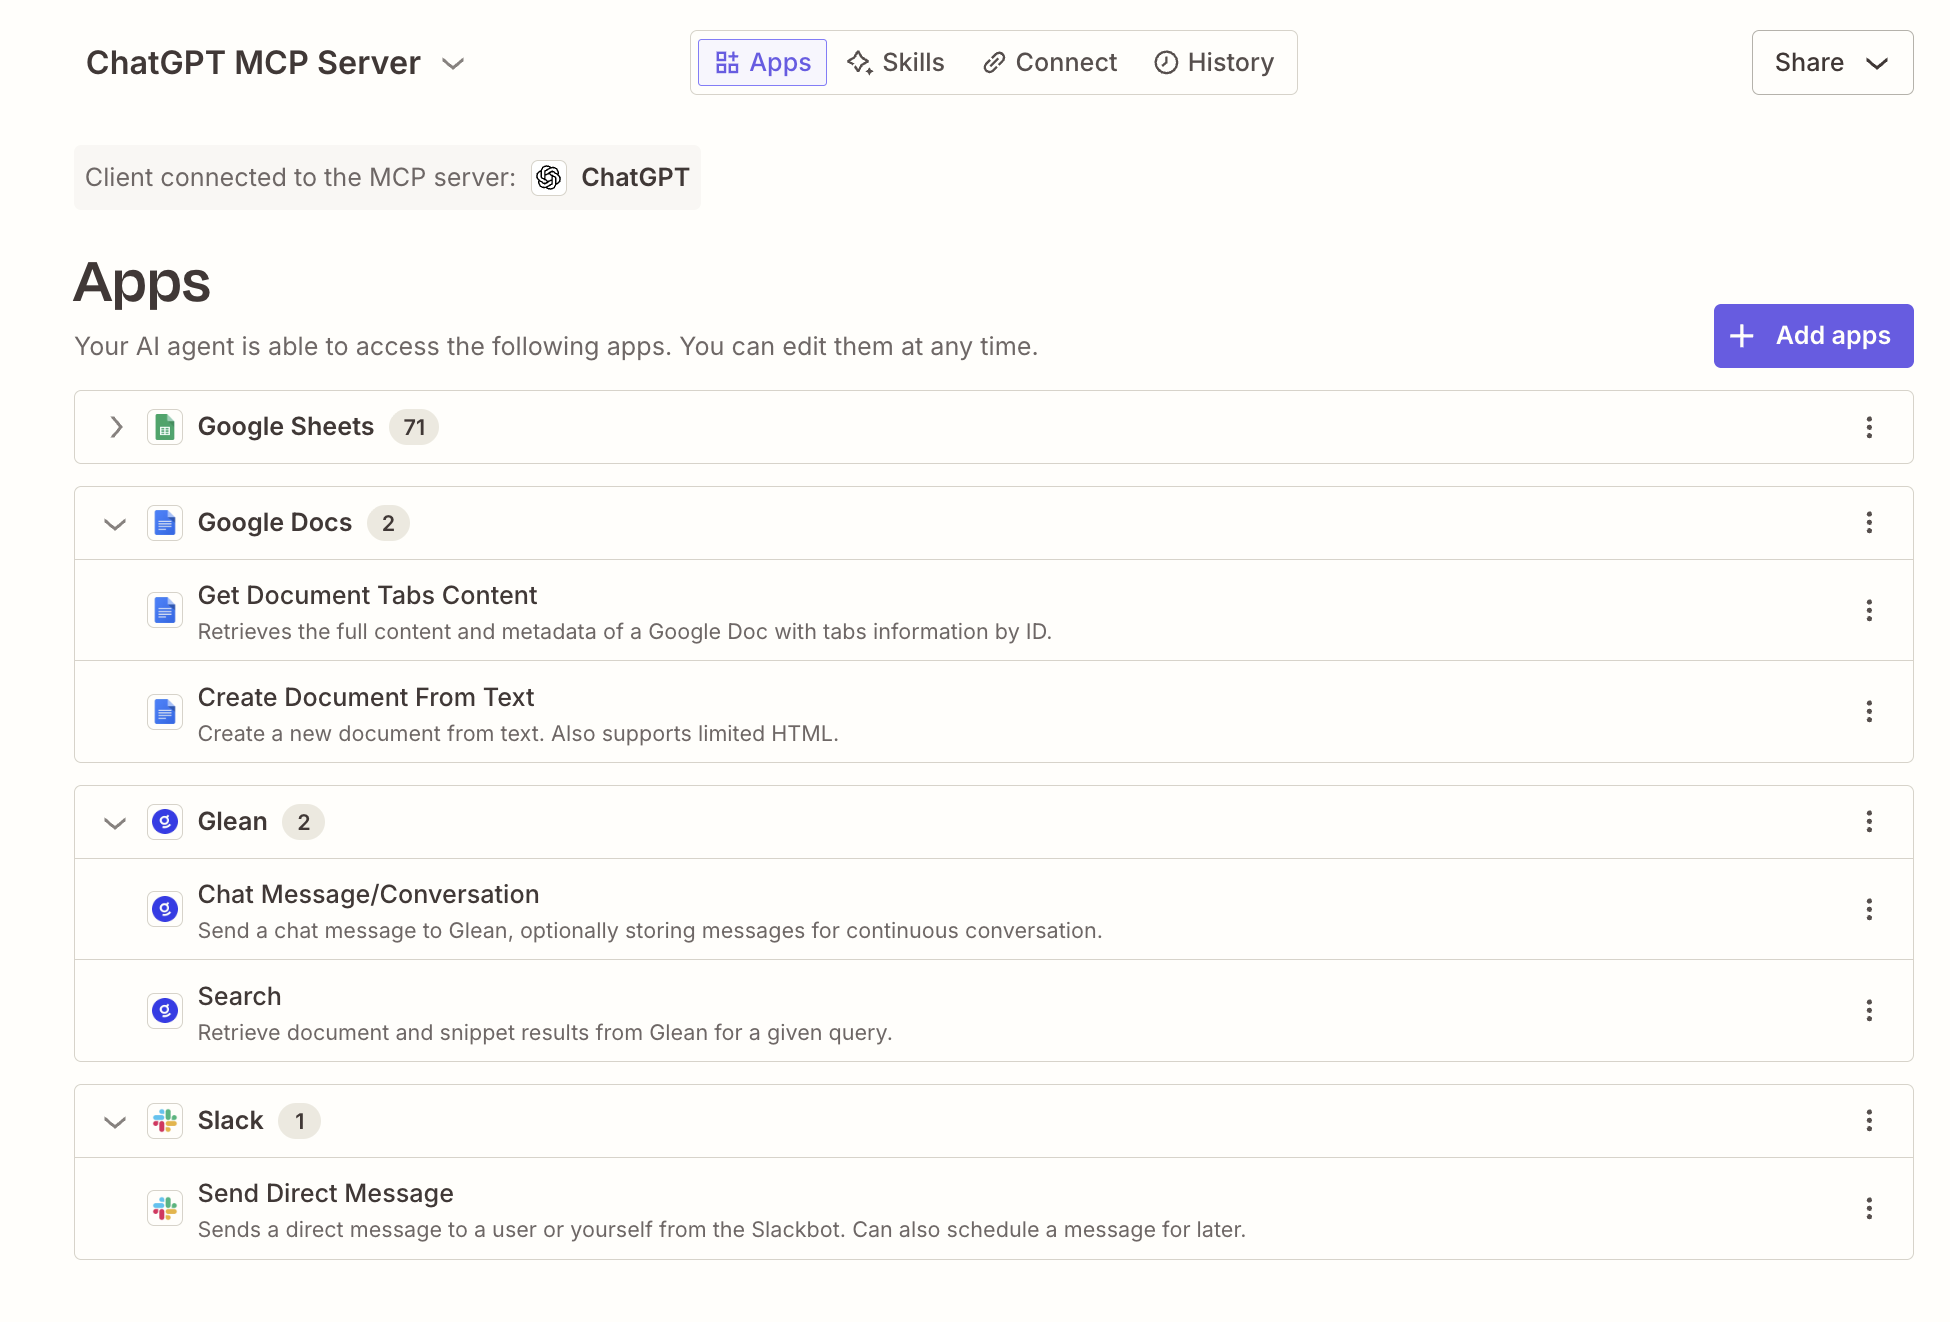Click the count badge next to Google Docs
This screenshot has height=1322, width=1950.
[x=388, y=524]
